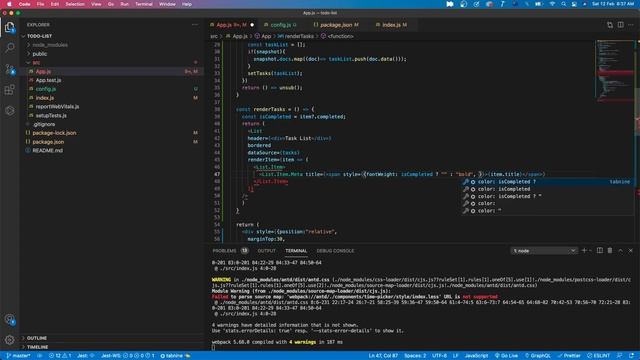This screenshot has width=640, height=360.
Task: Select 'color: isCompleted' autocomplete suggestion
Action: point(547,189)
